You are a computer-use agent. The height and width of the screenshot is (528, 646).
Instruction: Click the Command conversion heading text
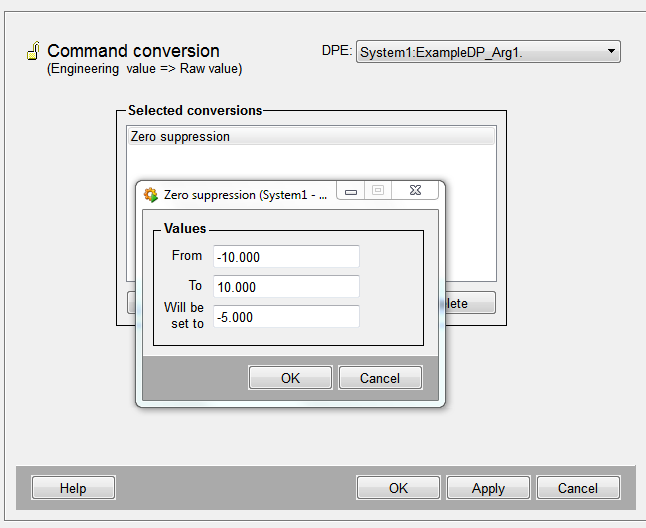pos(133,51)
